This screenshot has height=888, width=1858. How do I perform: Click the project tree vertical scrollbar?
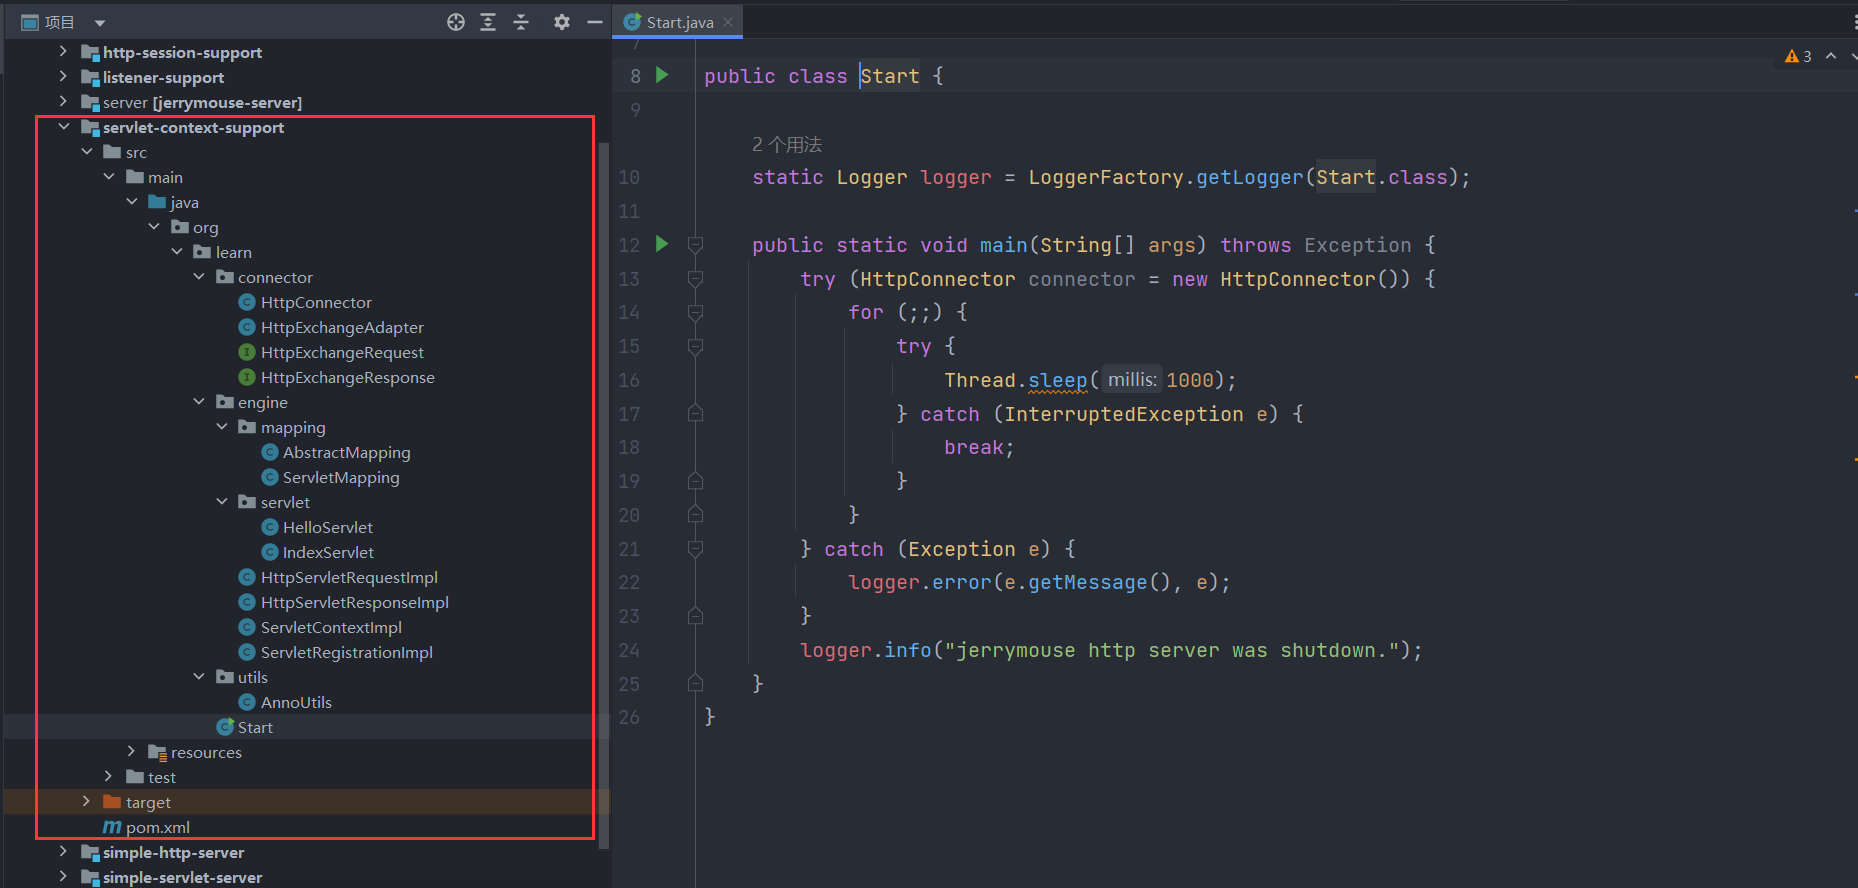click(x=603, y=495)
